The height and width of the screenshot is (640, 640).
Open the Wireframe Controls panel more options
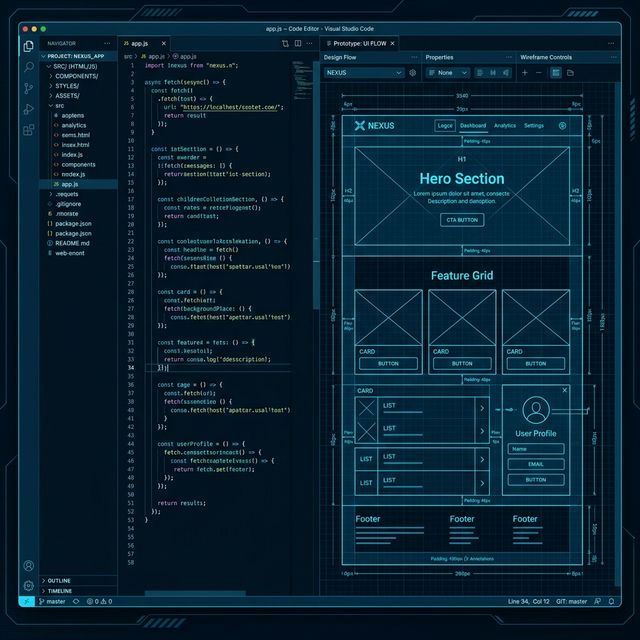[613, 57]
